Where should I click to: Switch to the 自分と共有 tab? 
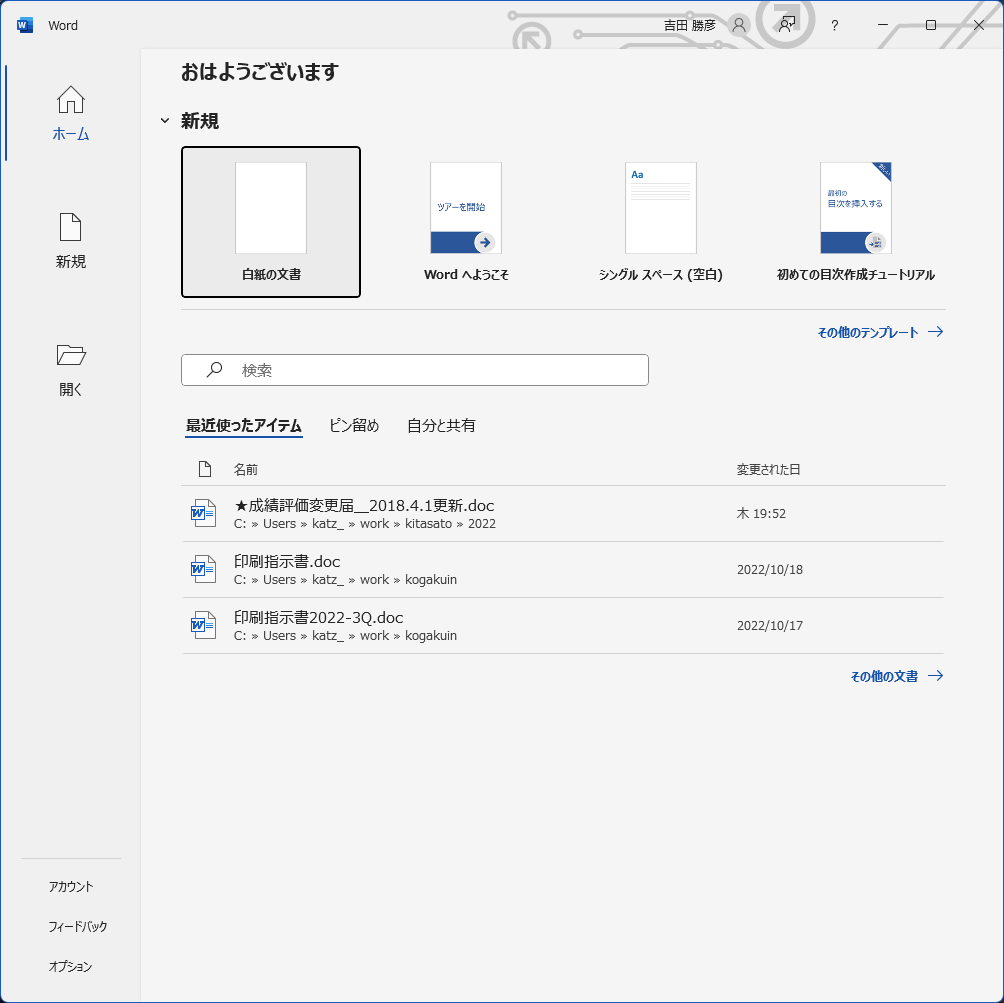(x=441, y=426)
